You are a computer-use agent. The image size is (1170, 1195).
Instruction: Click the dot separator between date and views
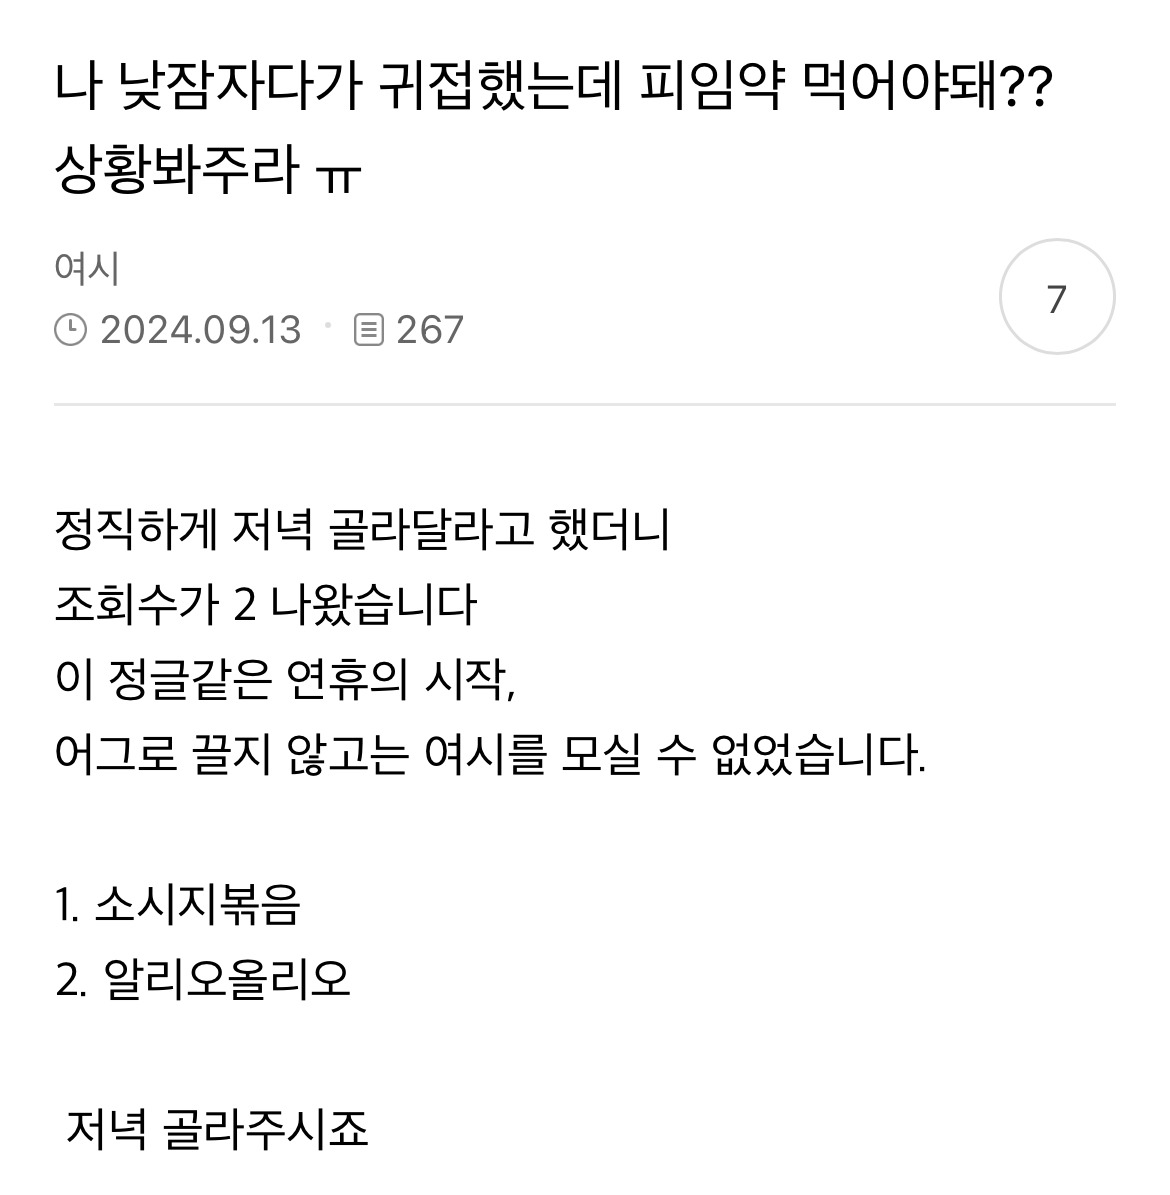[328, 325]
